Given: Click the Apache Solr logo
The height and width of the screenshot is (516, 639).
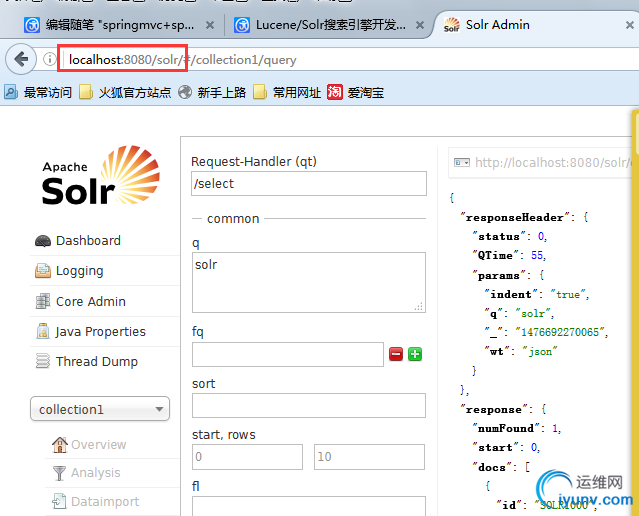Looking at the screenshot, I should [100, 176].
